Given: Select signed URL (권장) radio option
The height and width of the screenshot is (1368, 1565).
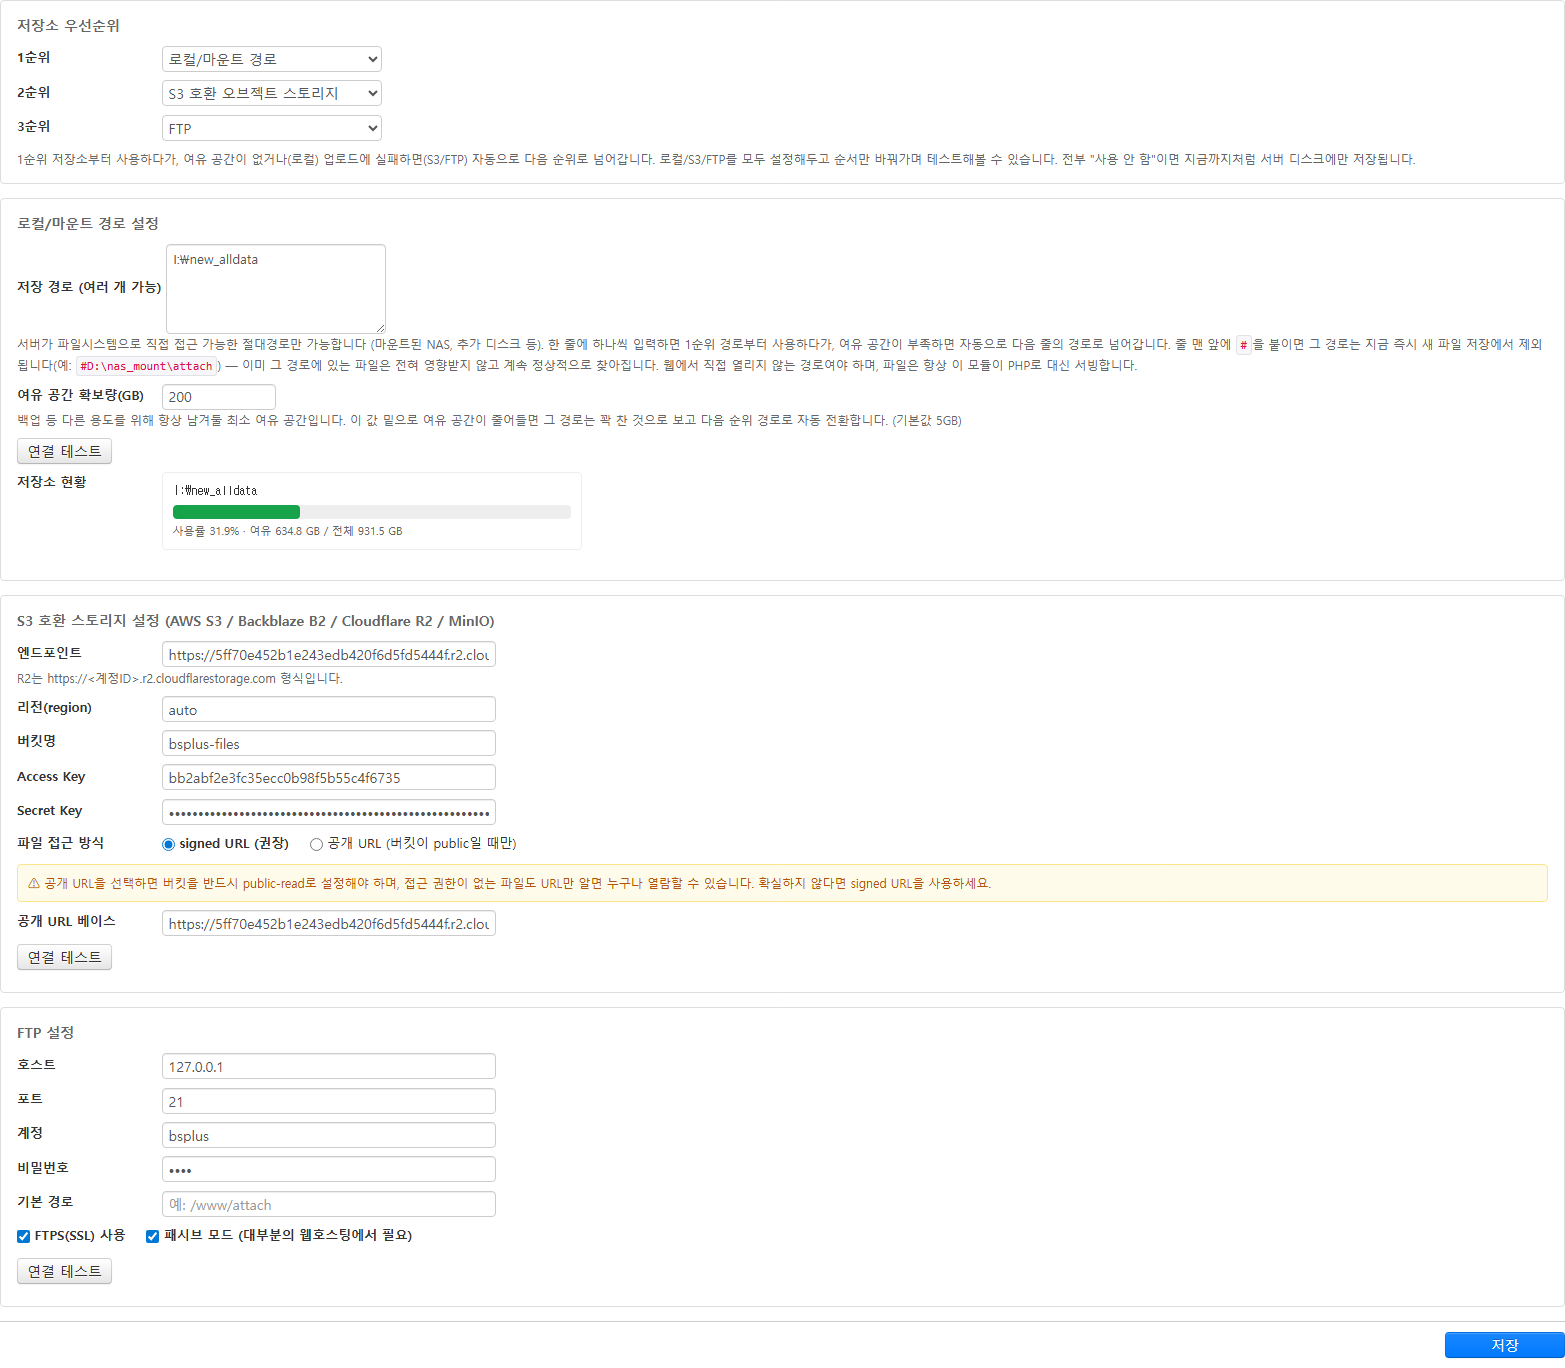Looking at the screenshot, I should 168,844.
